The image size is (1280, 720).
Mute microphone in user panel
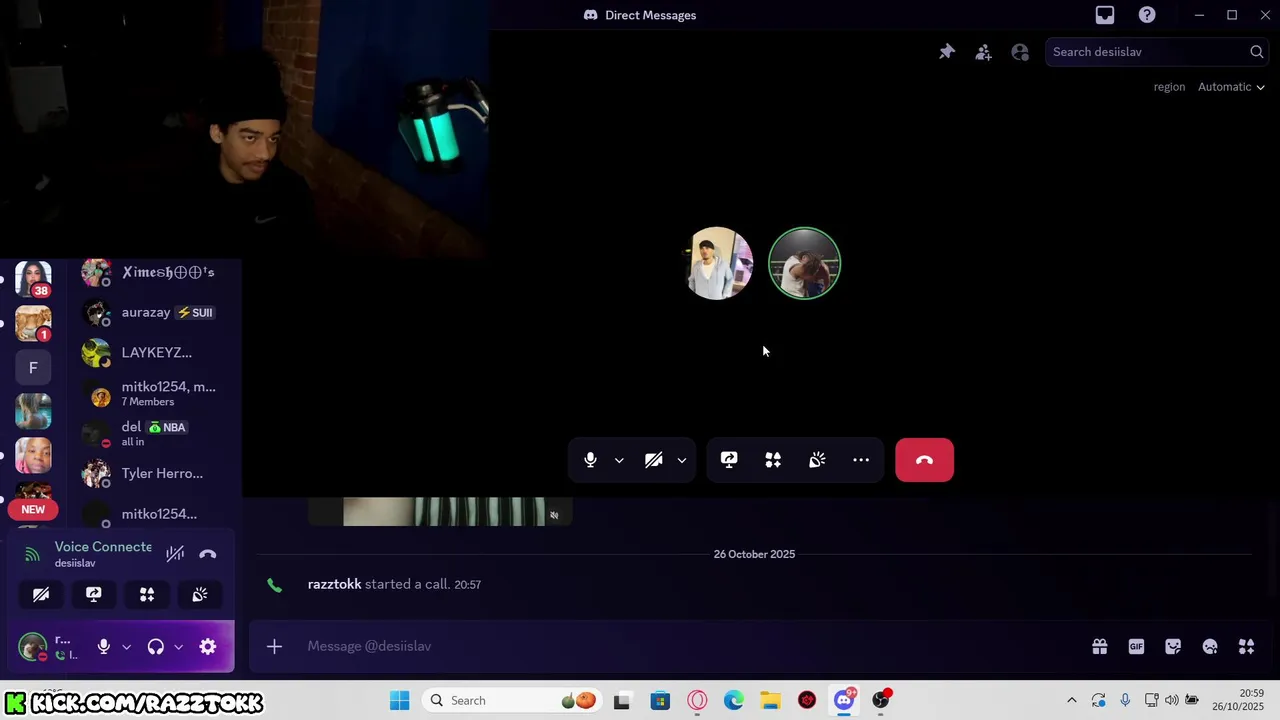click(103, 647)
